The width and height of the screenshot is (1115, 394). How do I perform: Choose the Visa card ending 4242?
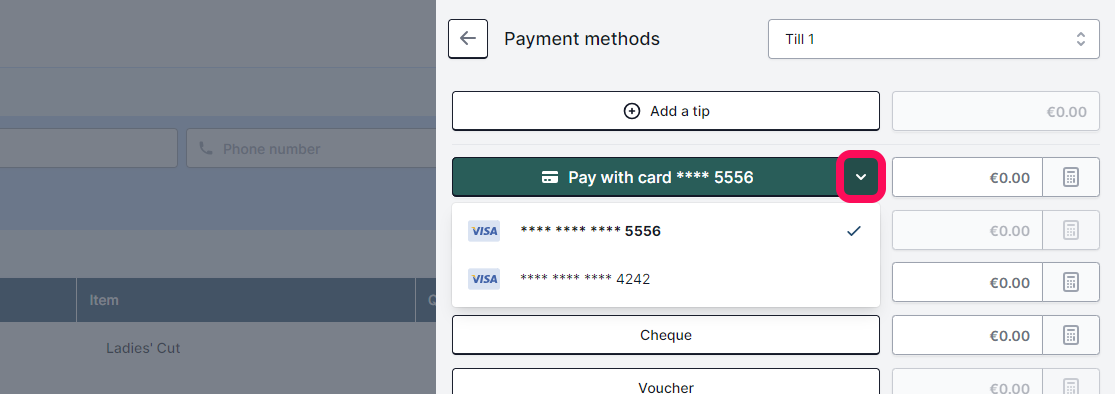tap(666, 279)
